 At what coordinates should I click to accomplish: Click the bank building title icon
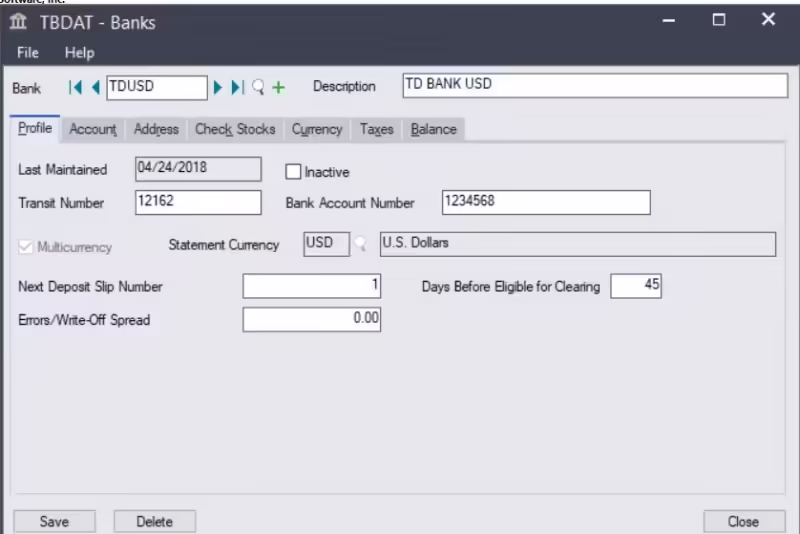point(18,22)
